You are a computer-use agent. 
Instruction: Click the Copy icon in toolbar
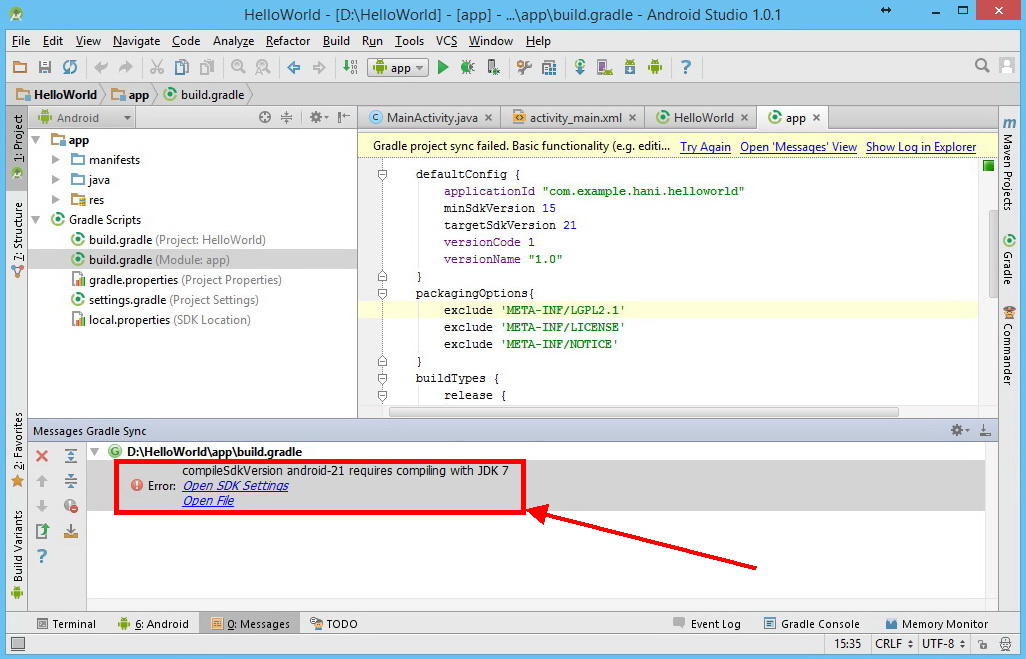click(x=181, y=67)
